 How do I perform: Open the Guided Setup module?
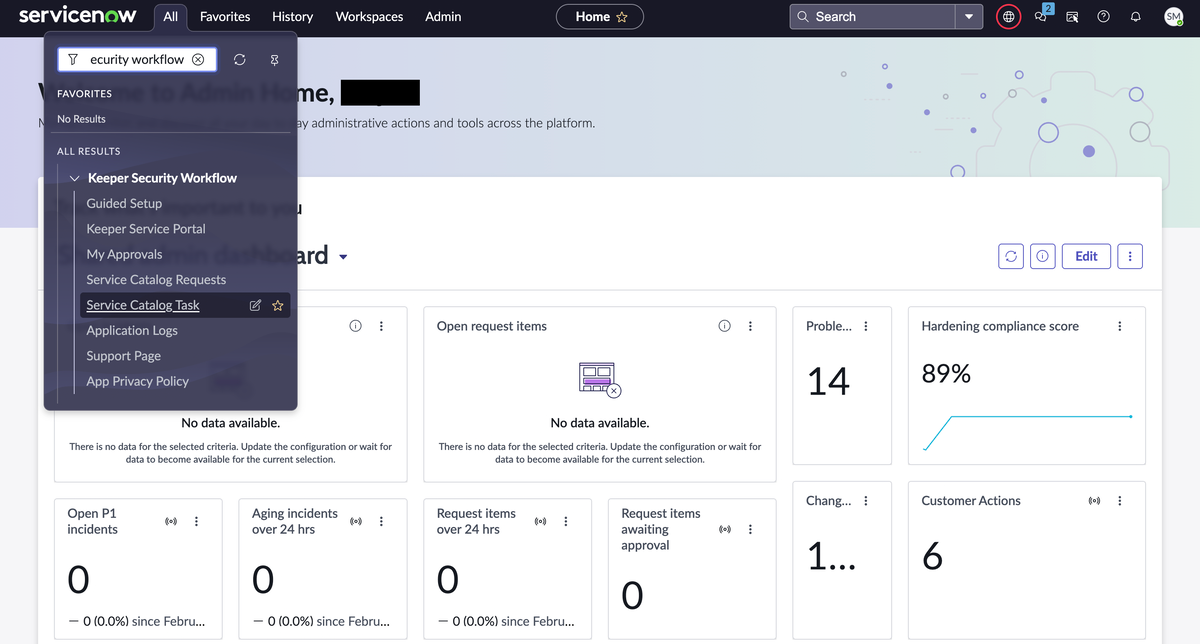coord(124,203)
